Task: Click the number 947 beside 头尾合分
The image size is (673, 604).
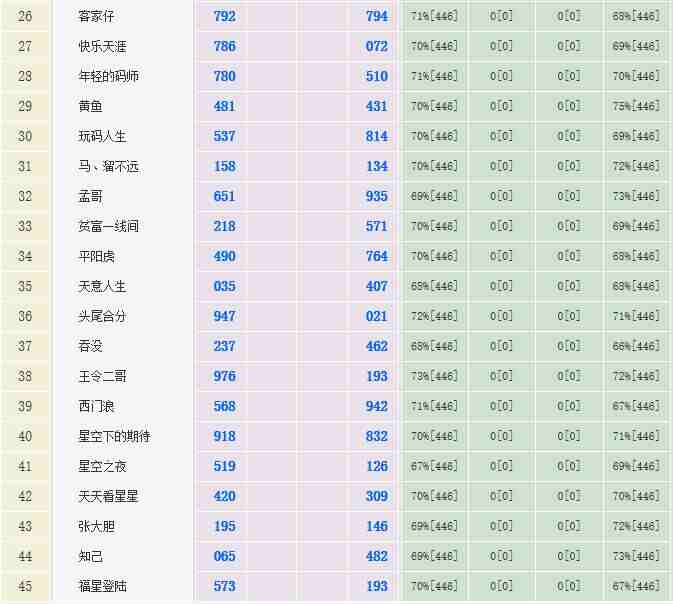Action: pyautogui.click(x=224, y=317)
